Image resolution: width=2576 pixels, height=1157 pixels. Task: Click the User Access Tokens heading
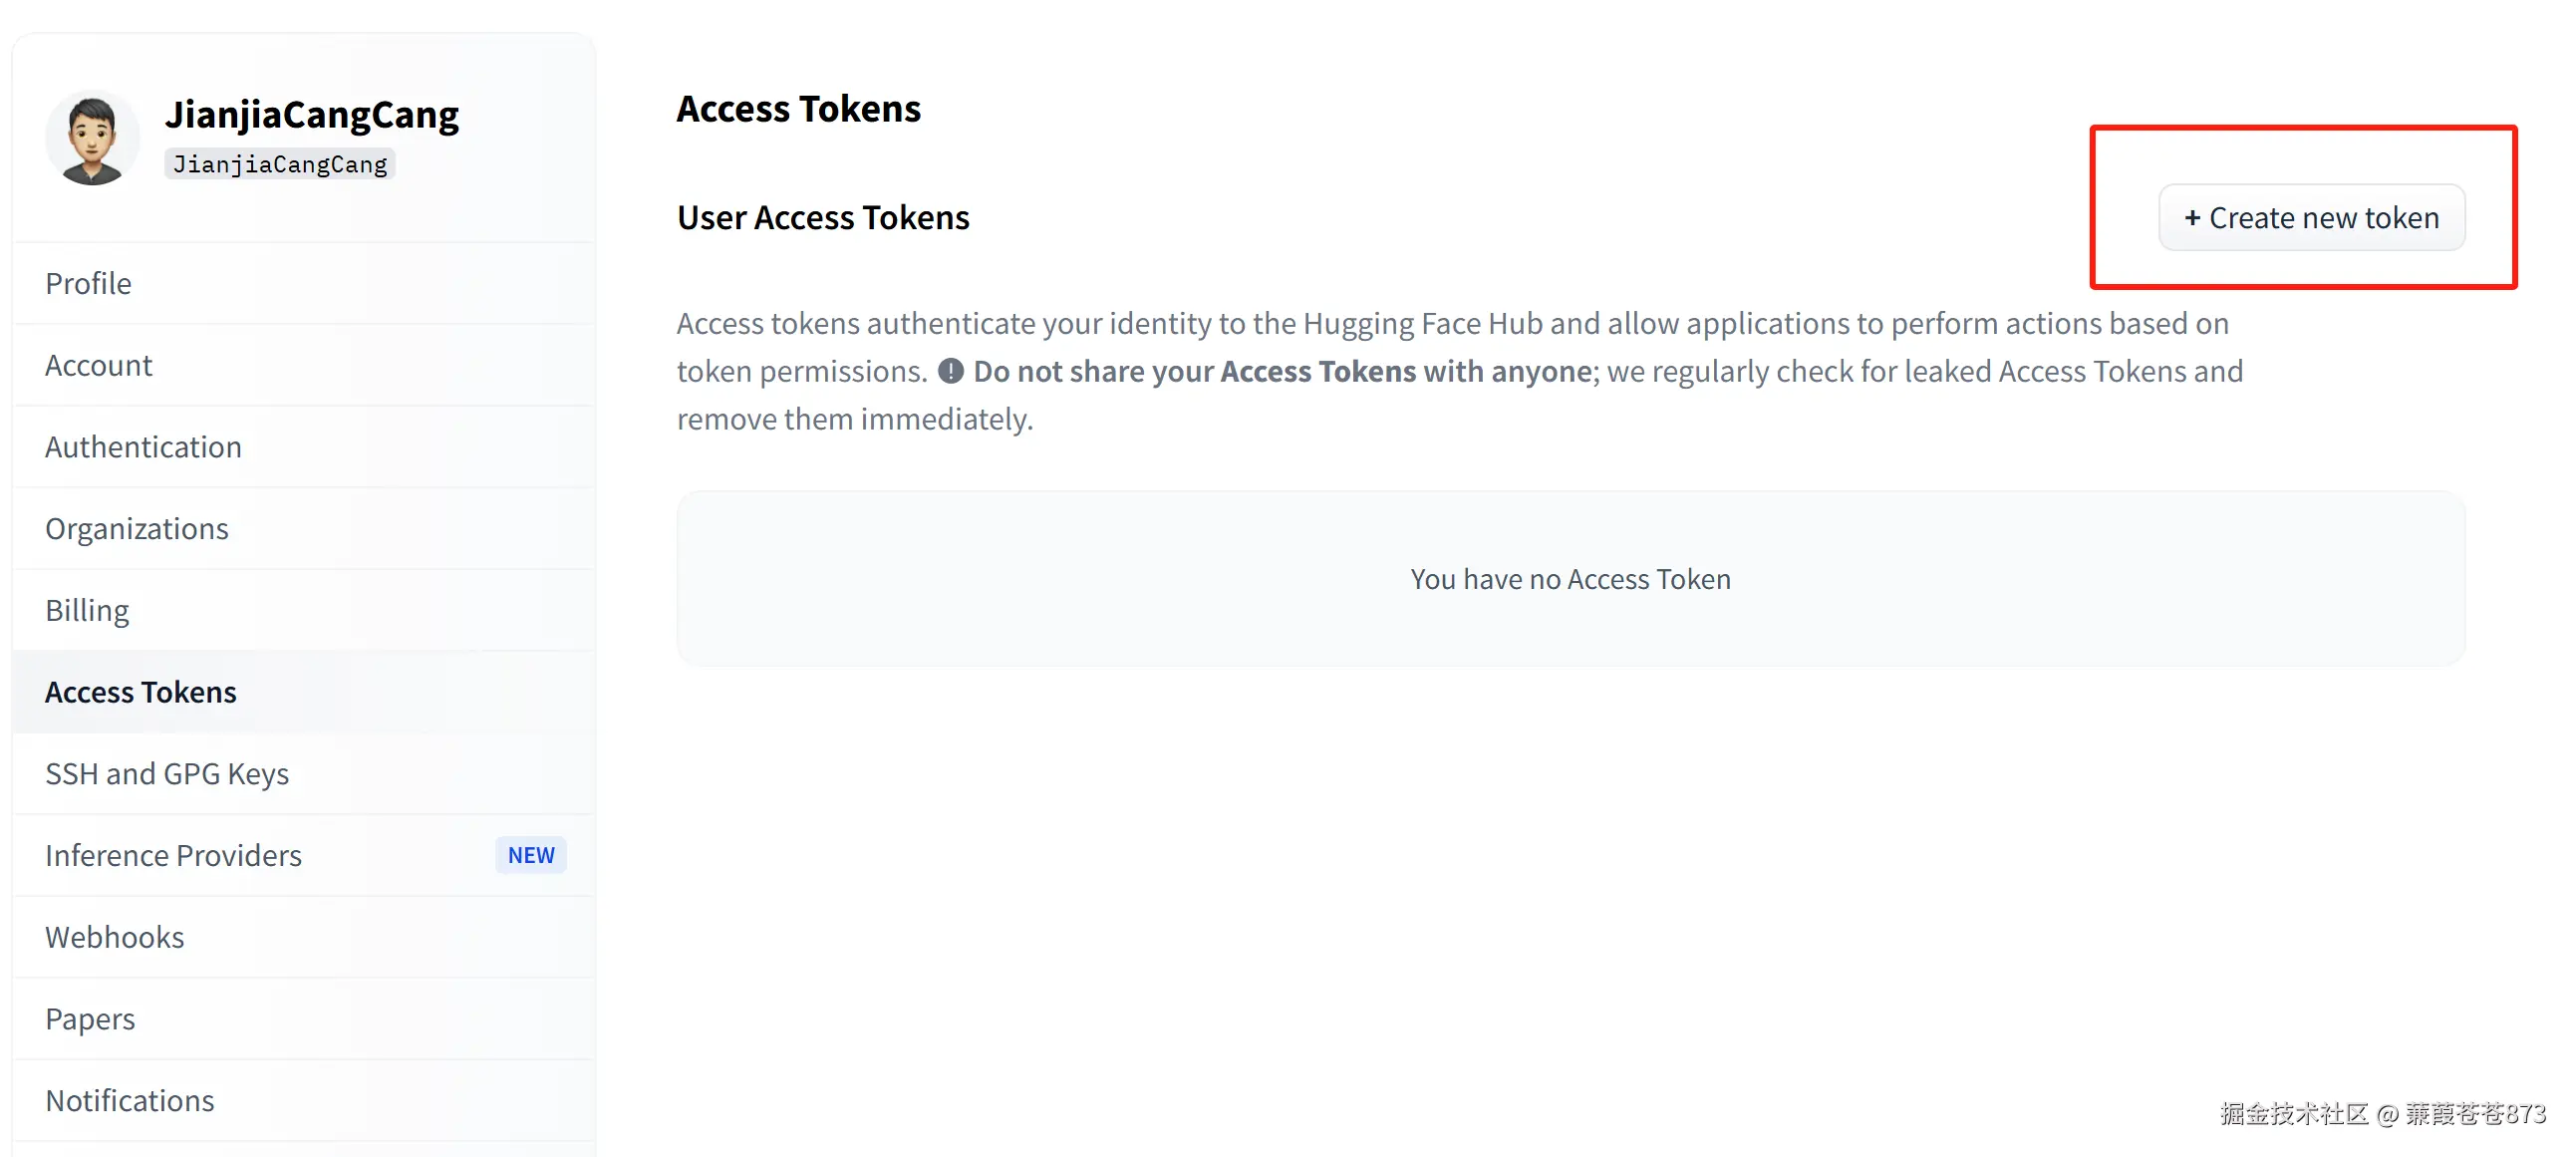pos(823,218)
